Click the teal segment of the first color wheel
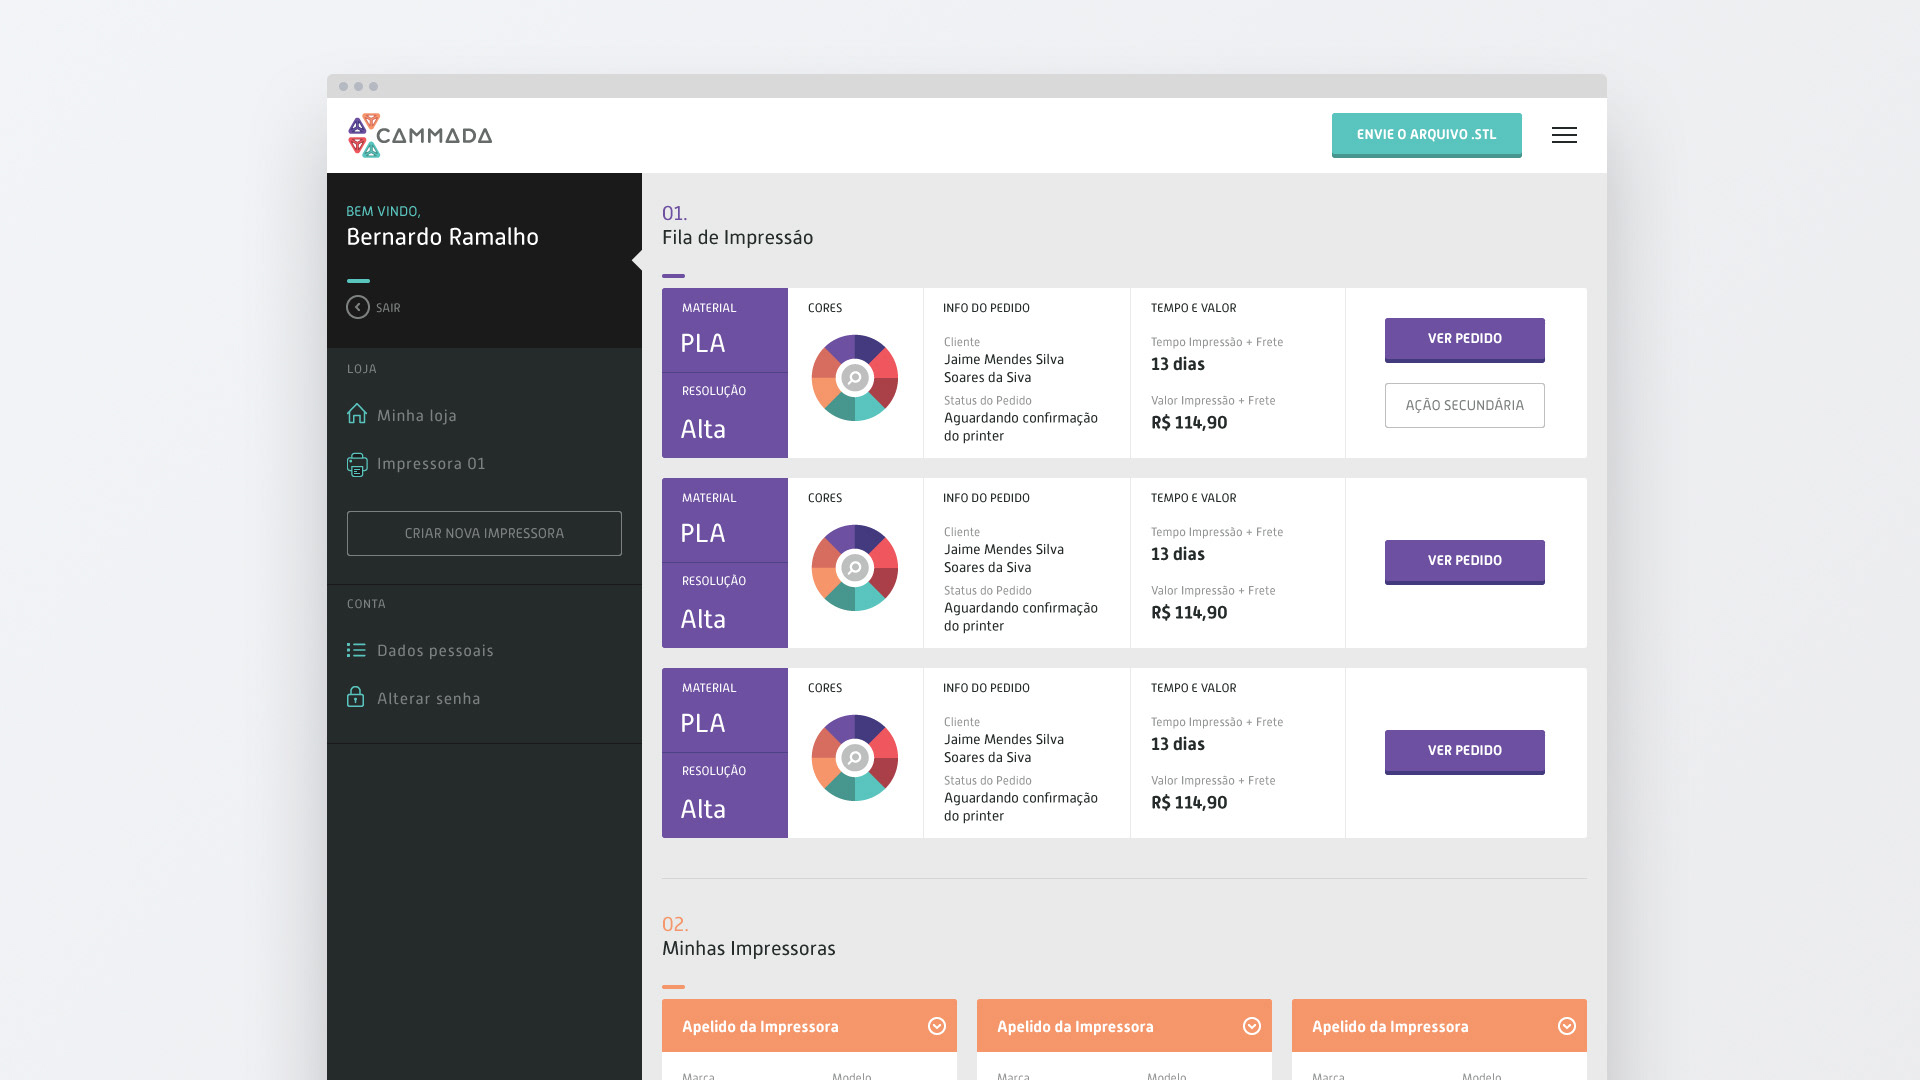1920x1080 pixels. pyautogui.click(x=867, y=407)
